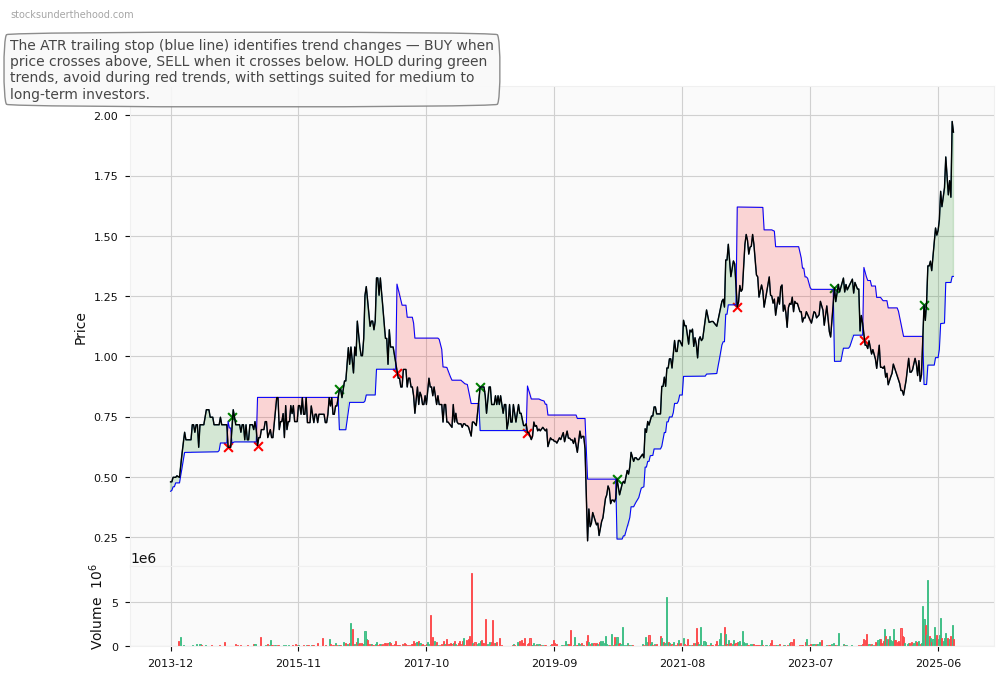Click the 2015-11 date label
The width and height of the screenshot is (1004, 678).
click(298, 663)
